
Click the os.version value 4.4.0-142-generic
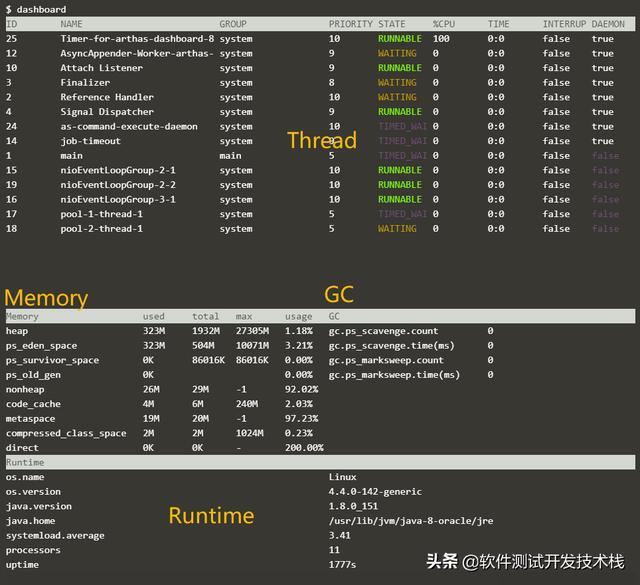click(375, 492)
